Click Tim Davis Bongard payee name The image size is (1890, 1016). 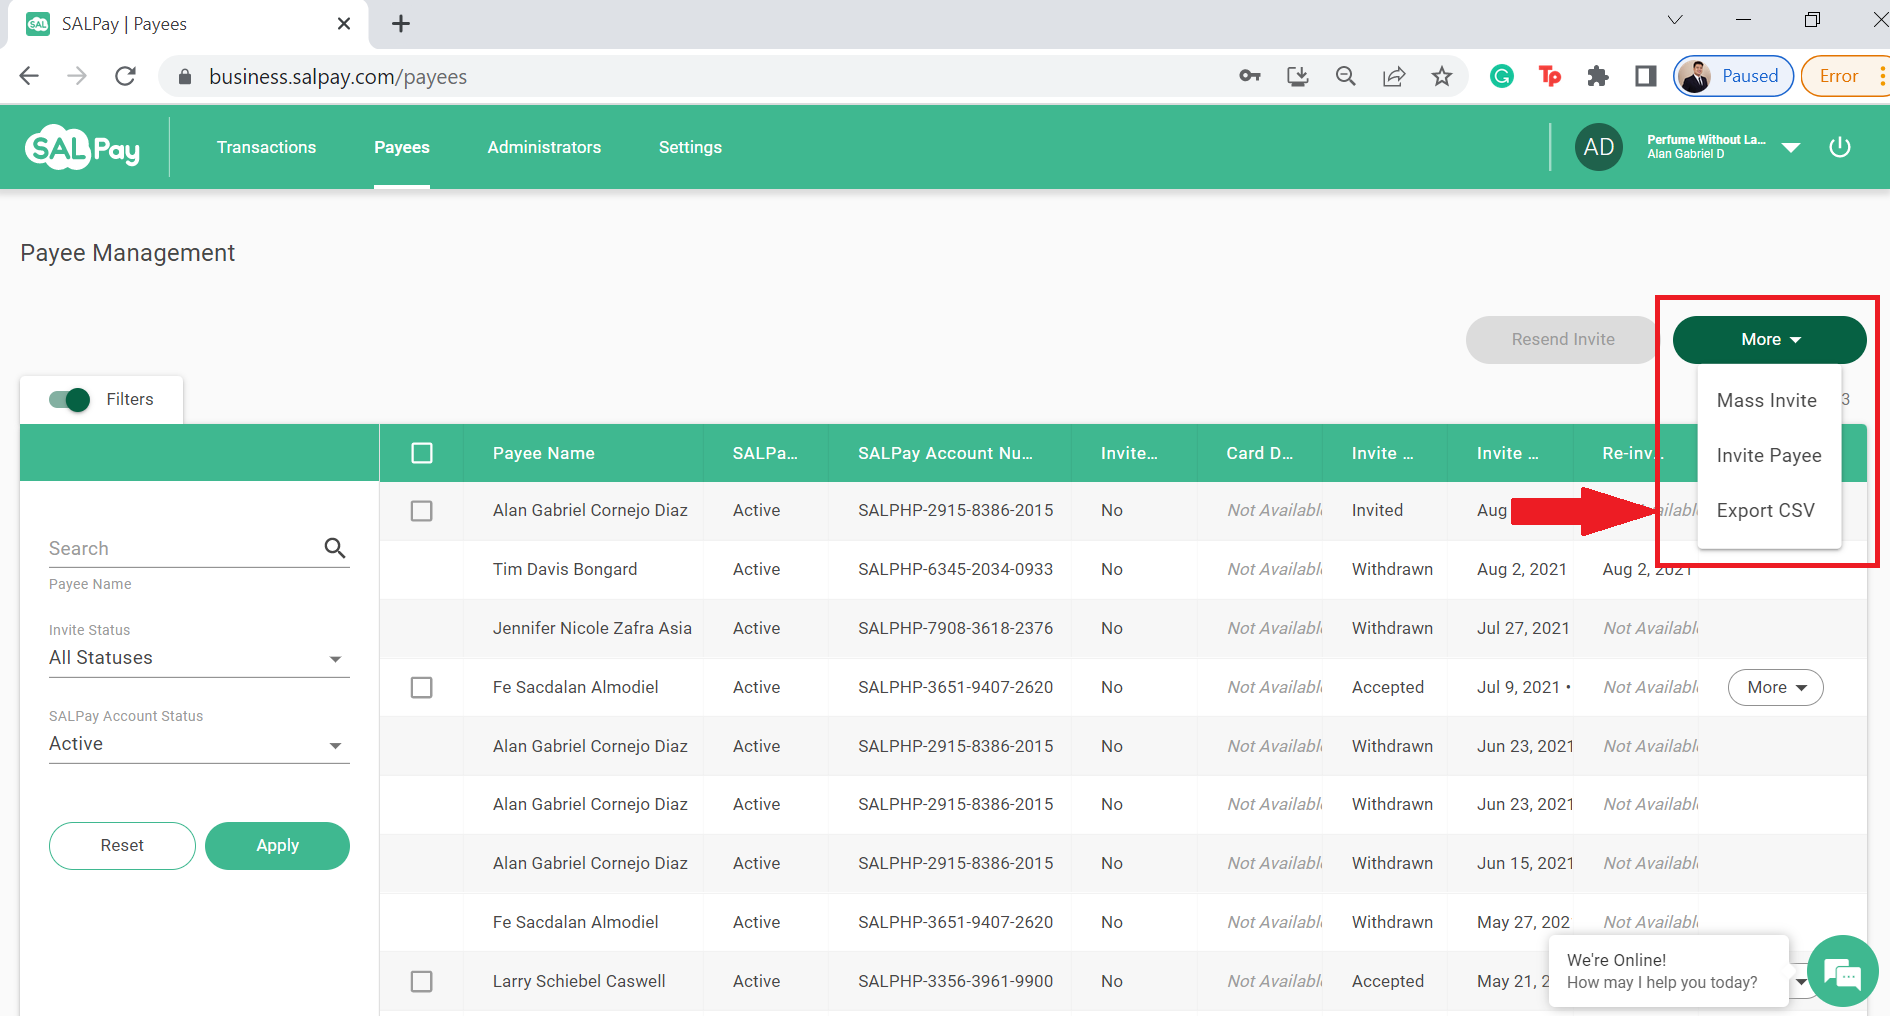(564, 570)
